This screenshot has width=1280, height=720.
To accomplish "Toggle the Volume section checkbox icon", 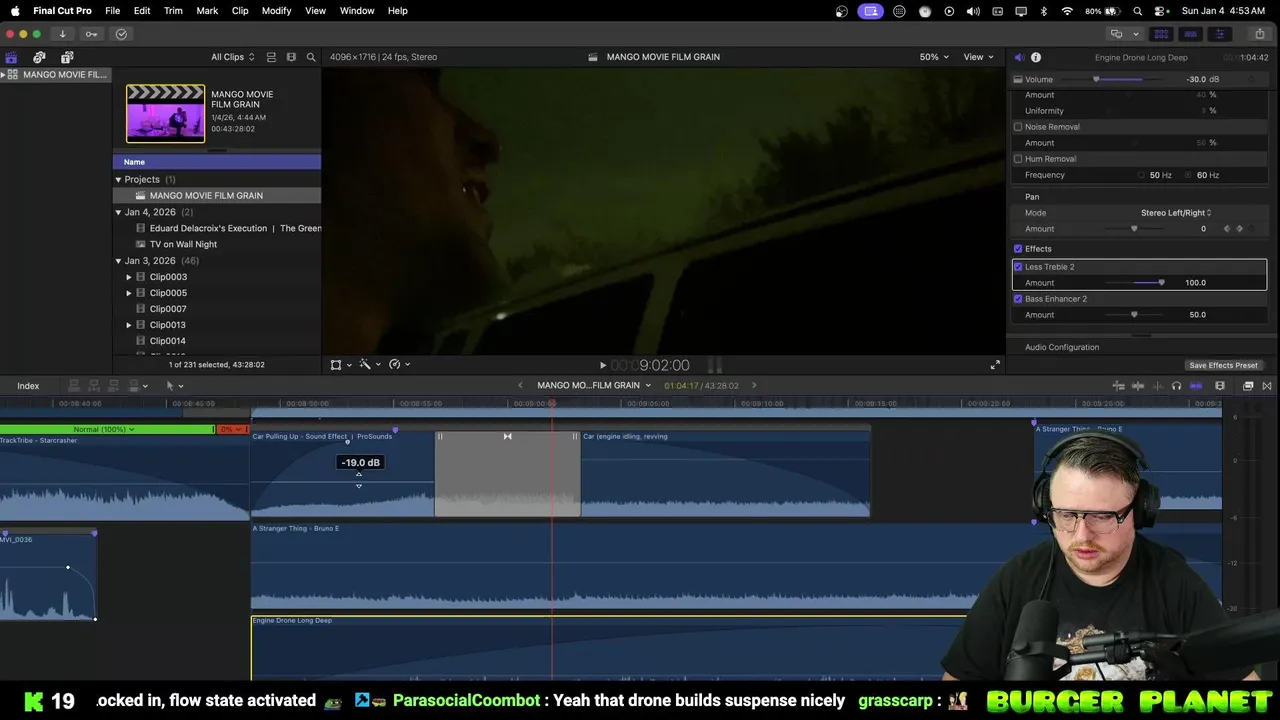I will [1018, 79].
